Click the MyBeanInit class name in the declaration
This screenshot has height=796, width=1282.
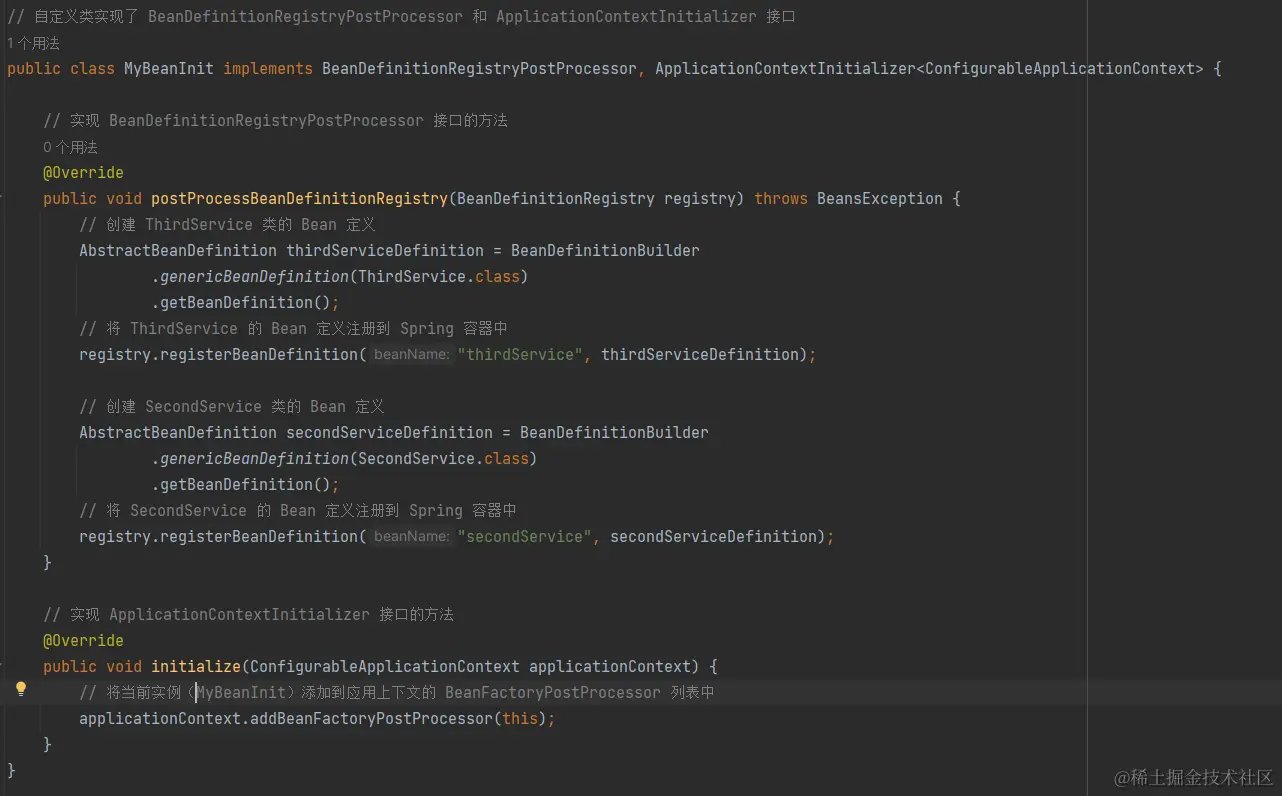coord(169,69)
